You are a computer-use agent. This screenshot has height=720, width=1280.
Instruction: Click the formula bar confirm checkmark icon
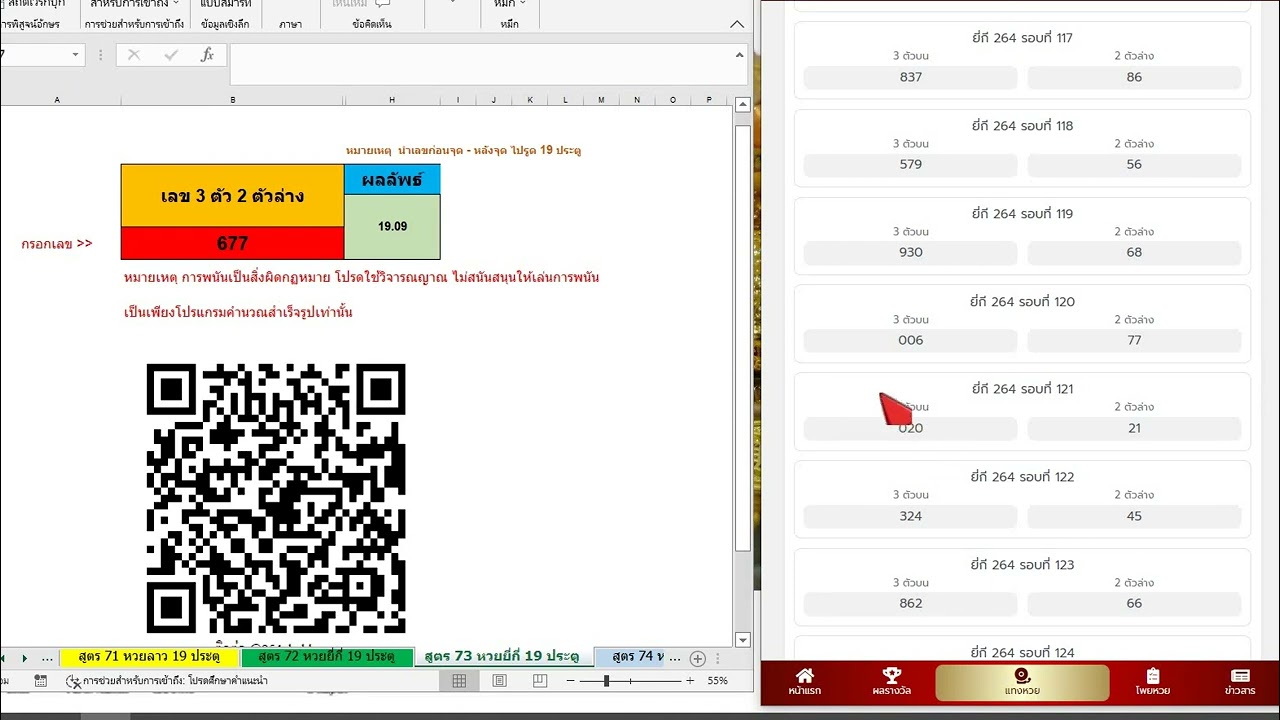point(170,55)
